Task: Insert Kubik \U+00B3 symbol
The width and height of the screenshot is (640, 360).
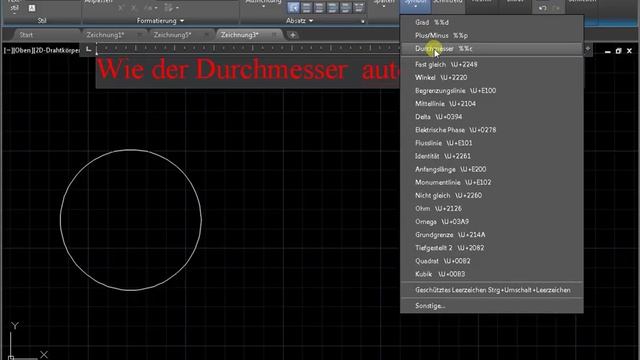Action: [491, 274]
